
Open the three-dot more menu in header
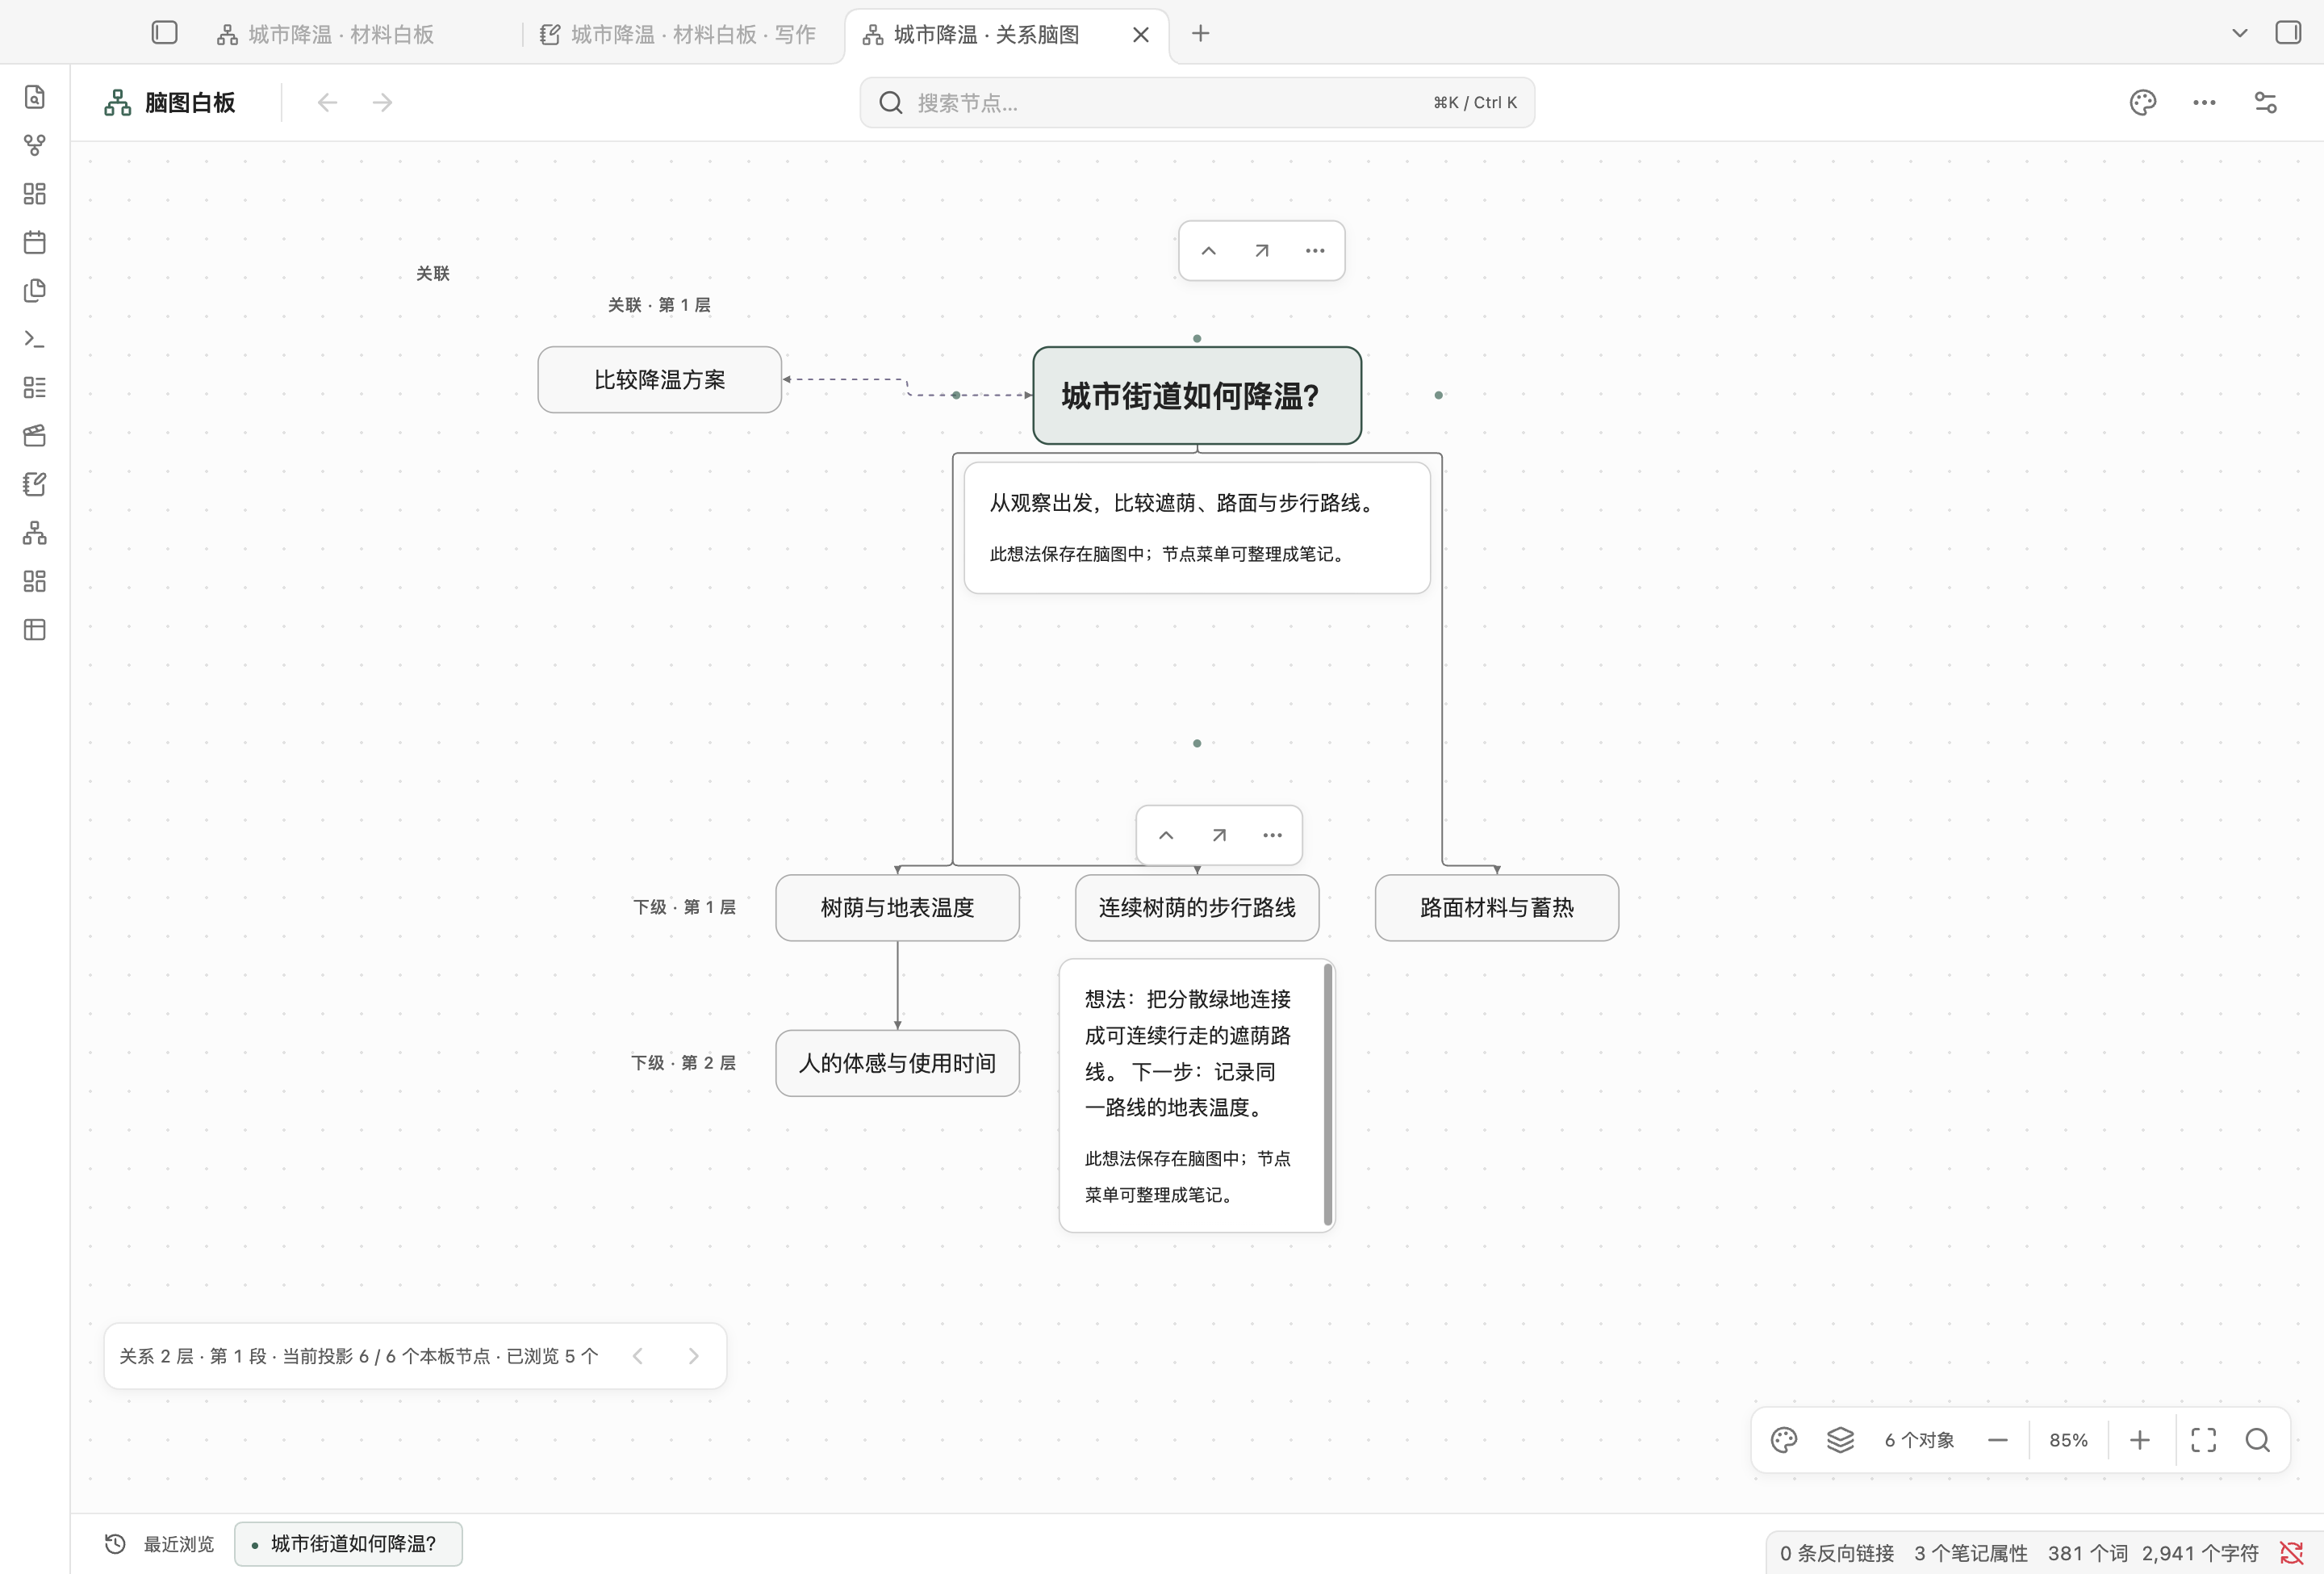[x=2204, y=102]
